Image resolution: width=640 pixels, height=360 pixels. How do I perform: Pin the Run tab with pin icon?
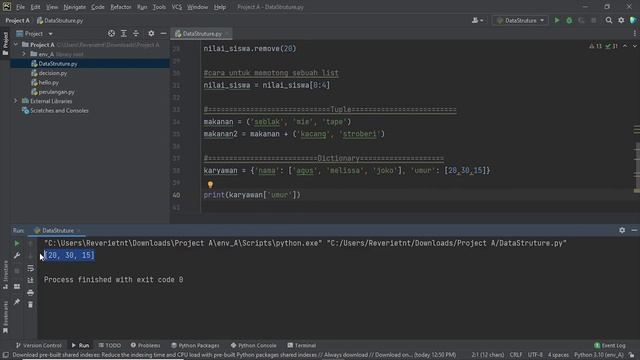coord(17,302)
